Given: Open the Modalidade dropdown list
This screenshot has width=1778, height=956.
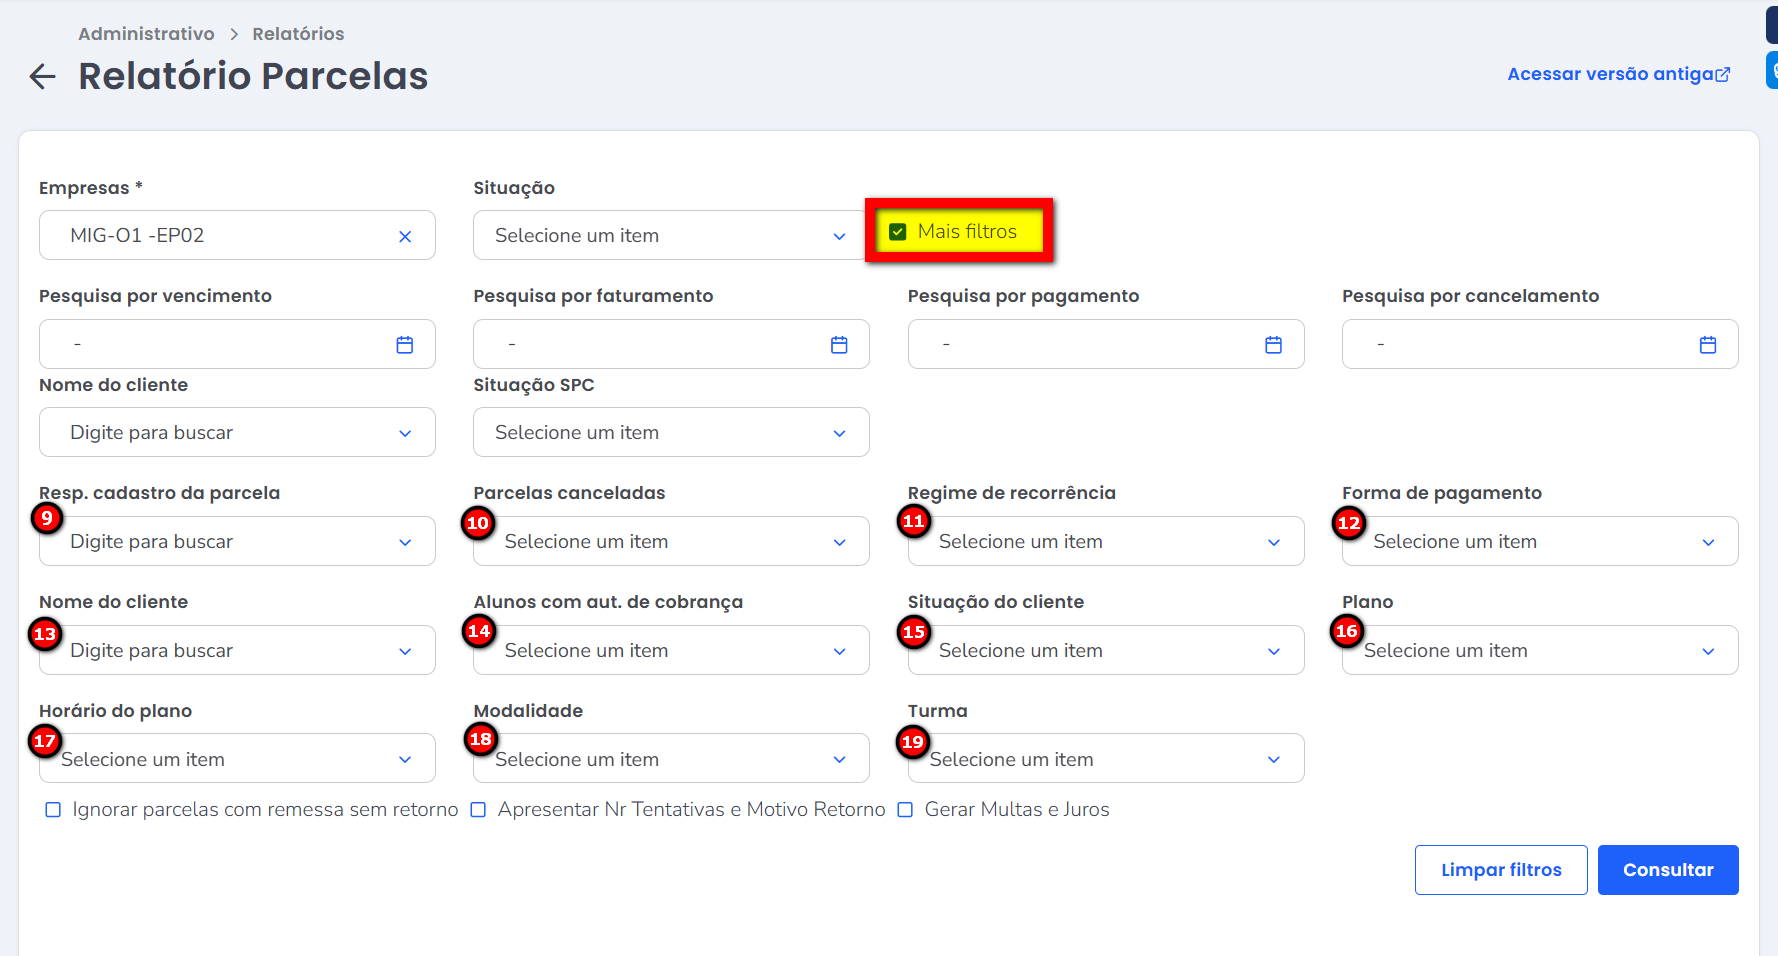Looking at the screenshot, I should pyautogui.click(x=670, y=760).
